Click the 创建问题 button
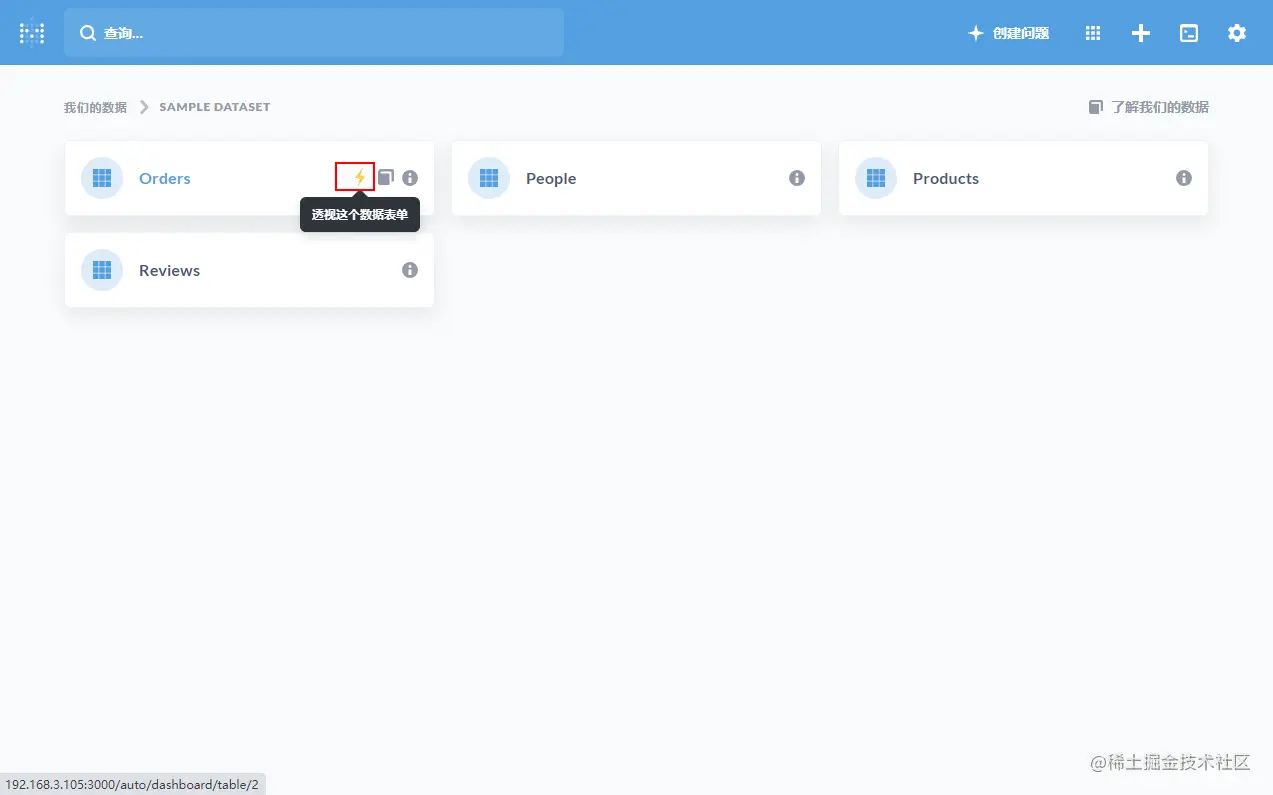The image size is (1273, 795). point(1008,33)
